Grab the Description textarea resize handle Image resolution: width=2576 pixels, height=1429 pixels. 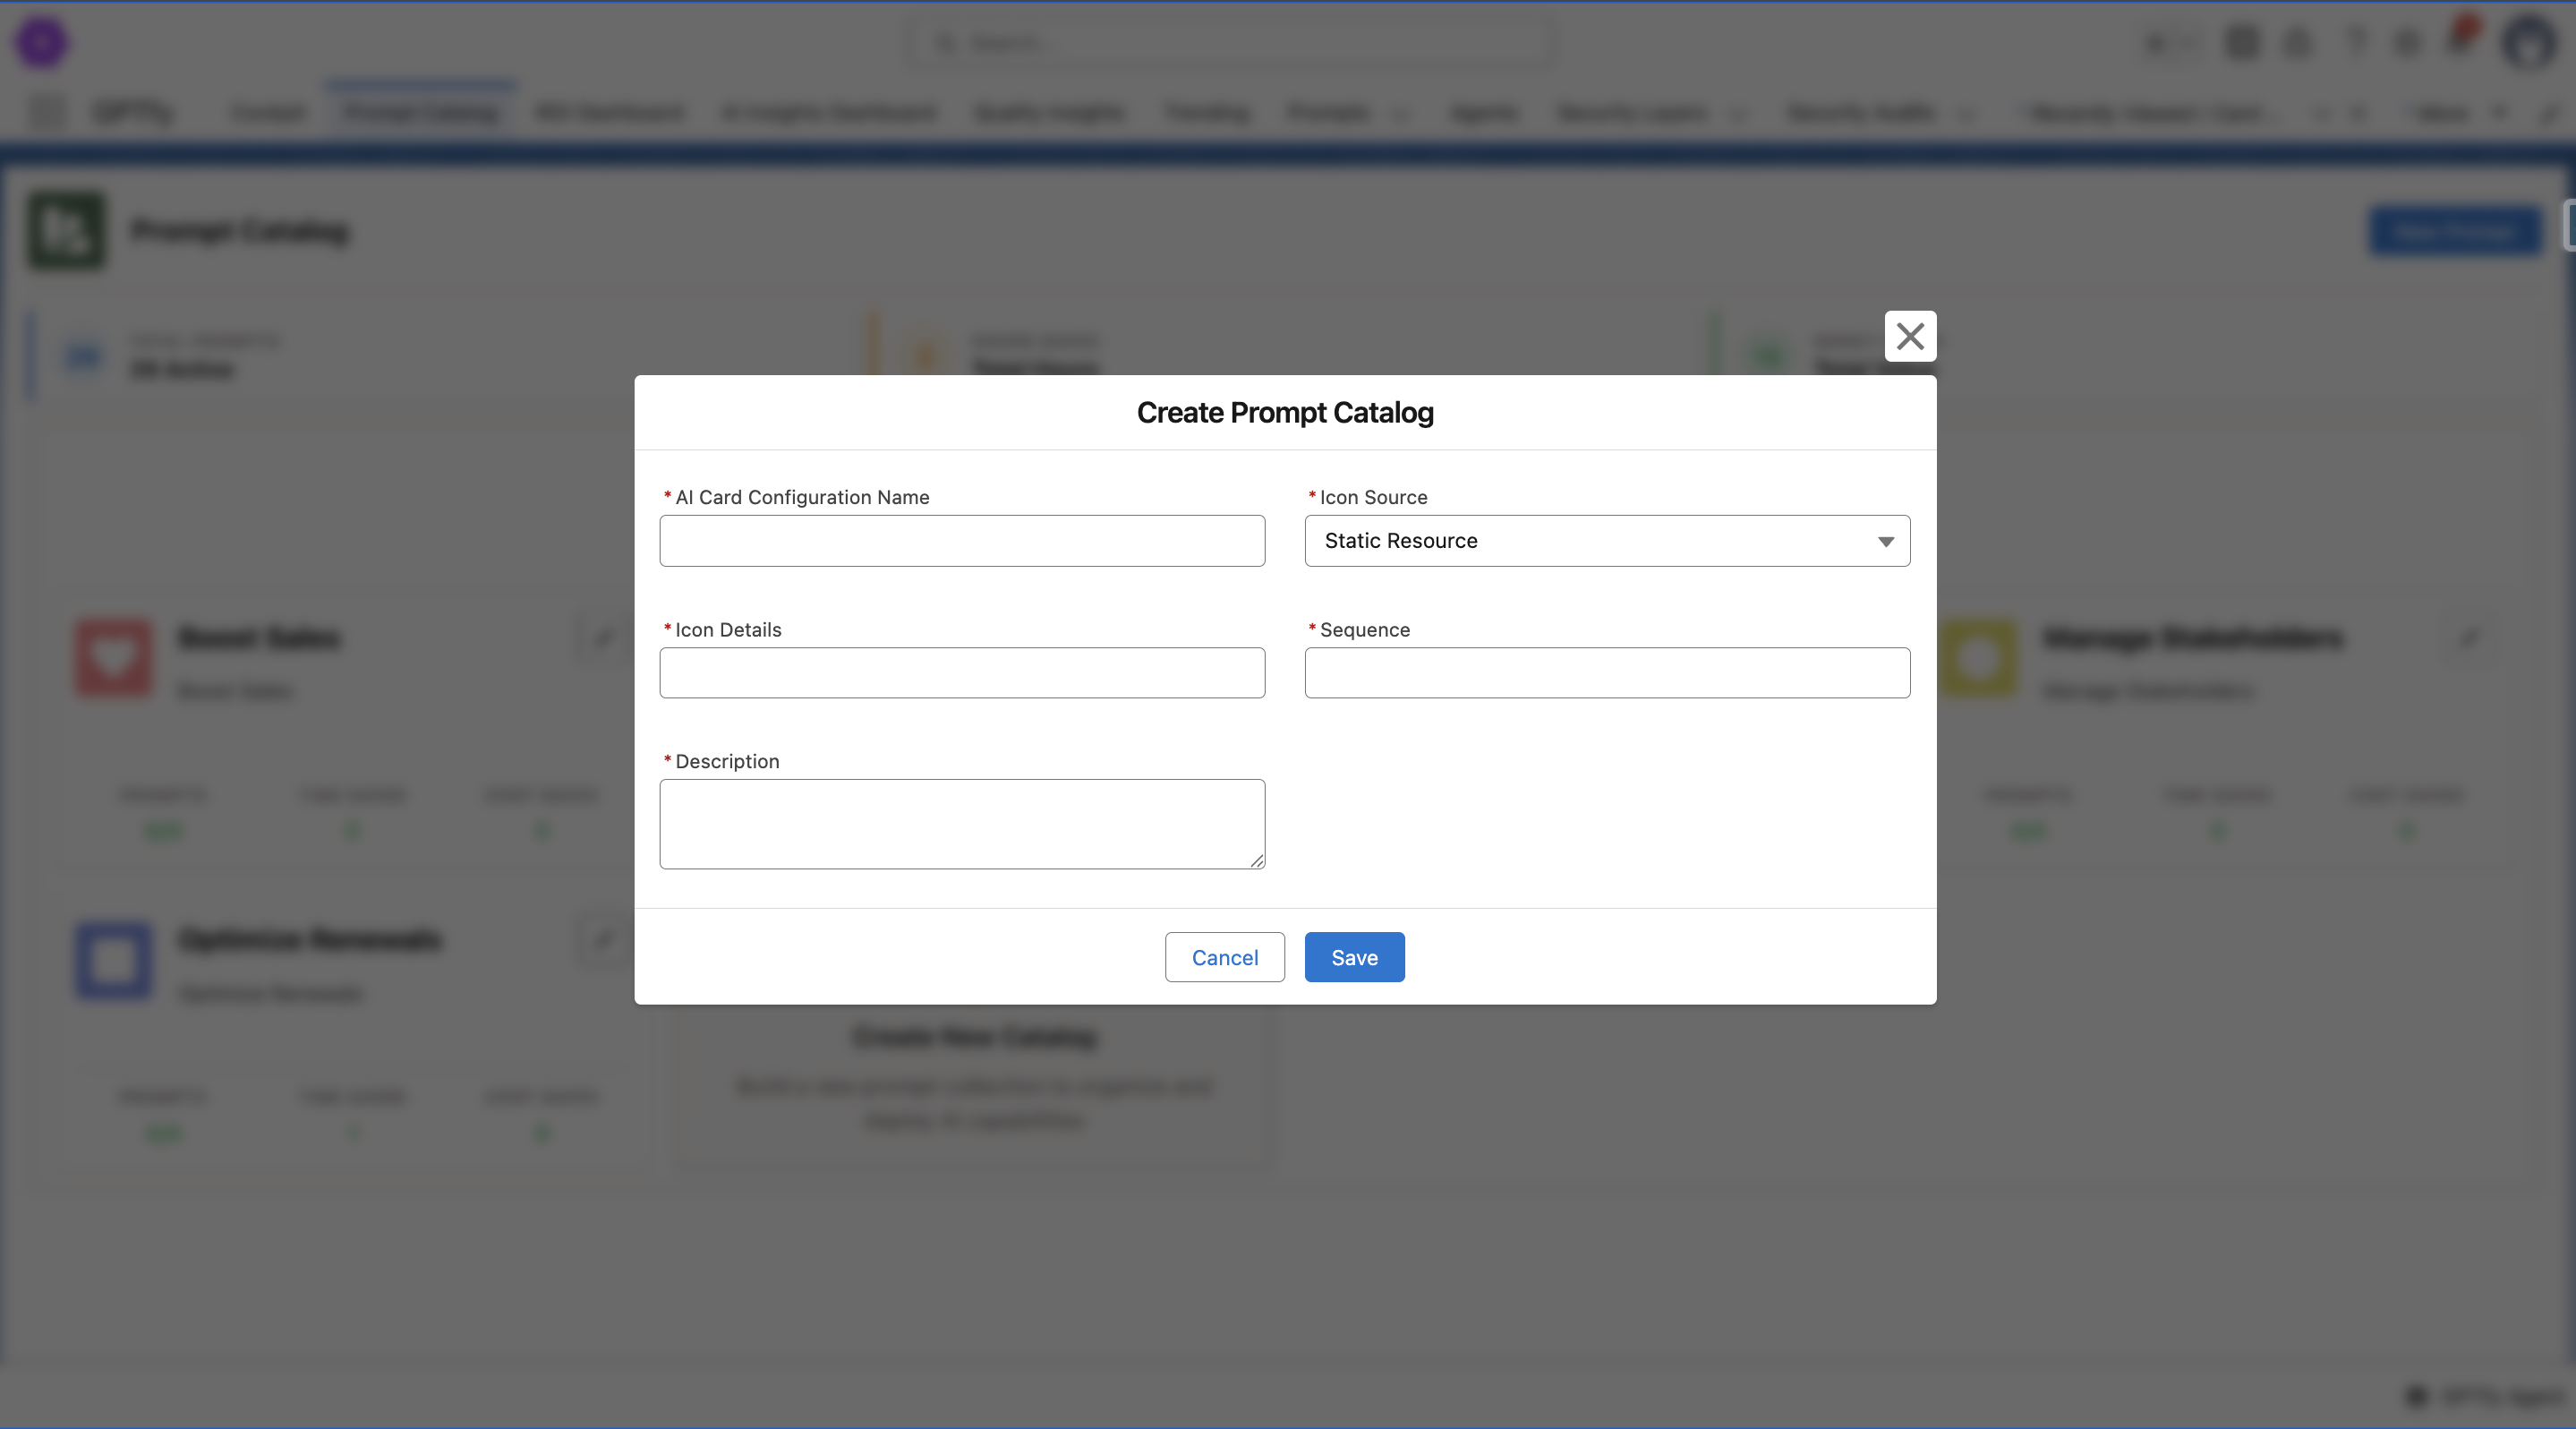(1256, 861)
